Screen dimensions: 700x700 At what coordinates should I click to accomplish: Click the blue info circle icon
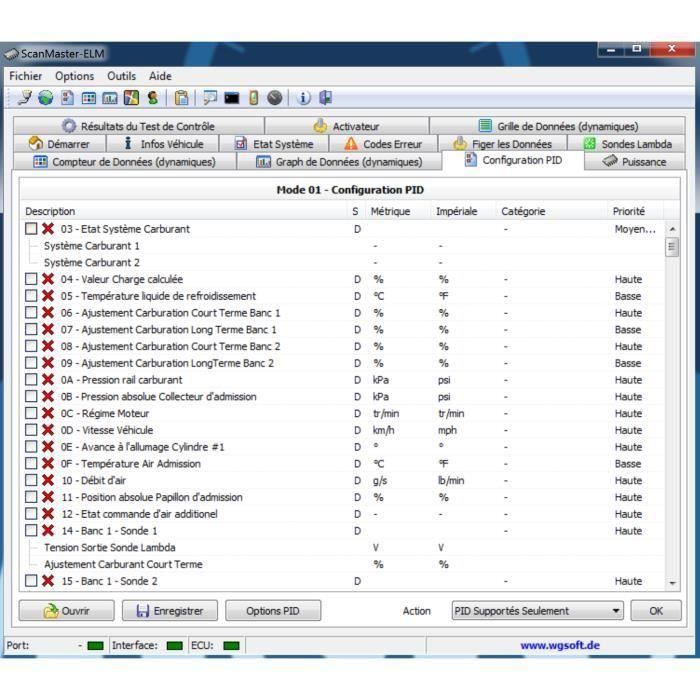304,98
